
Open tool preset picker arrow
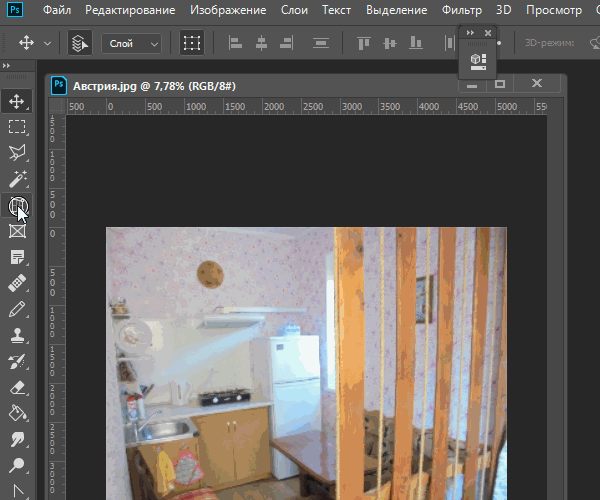click(x=47, y=43)
